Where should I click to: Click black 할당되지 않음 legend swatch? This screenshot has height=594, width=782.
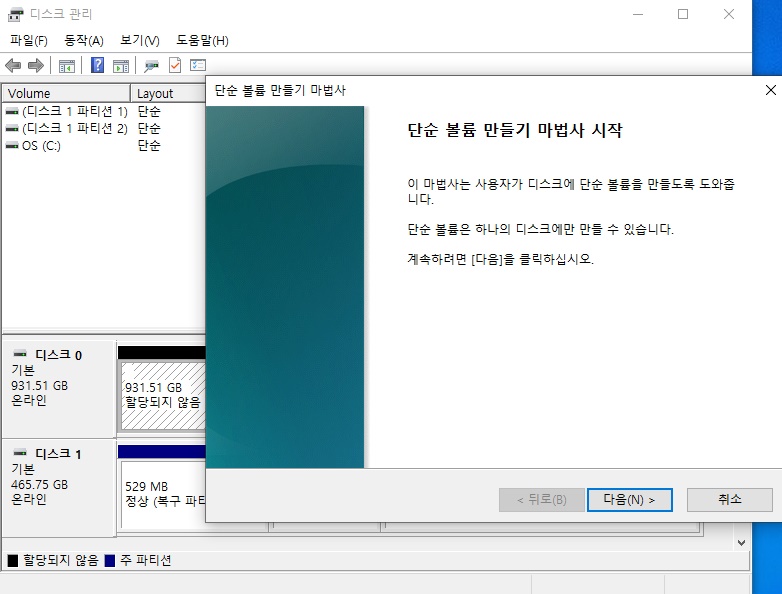pos(12,561)
